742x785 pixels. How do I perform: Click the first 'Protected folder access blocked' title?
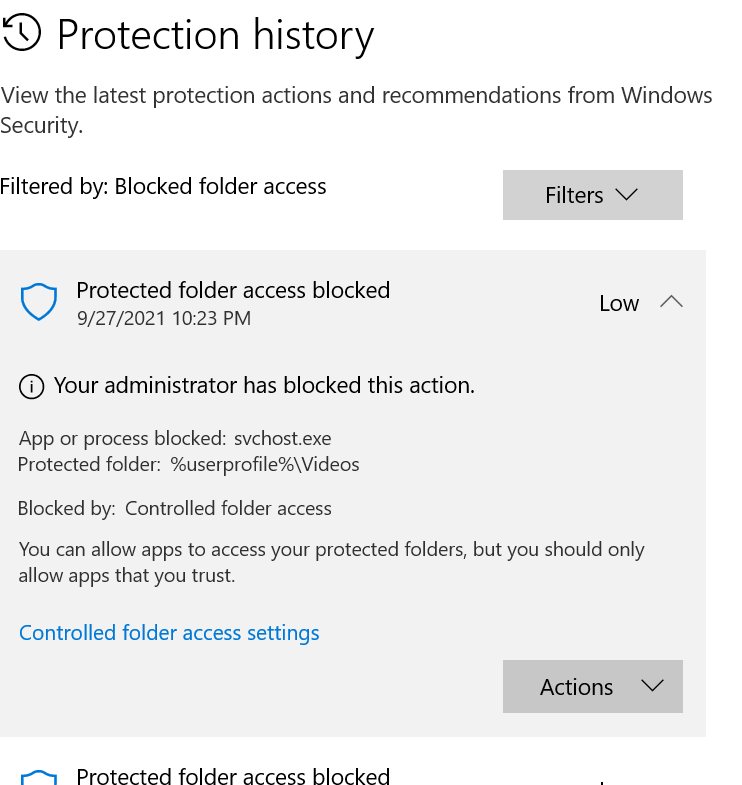(x=233, y=290)
